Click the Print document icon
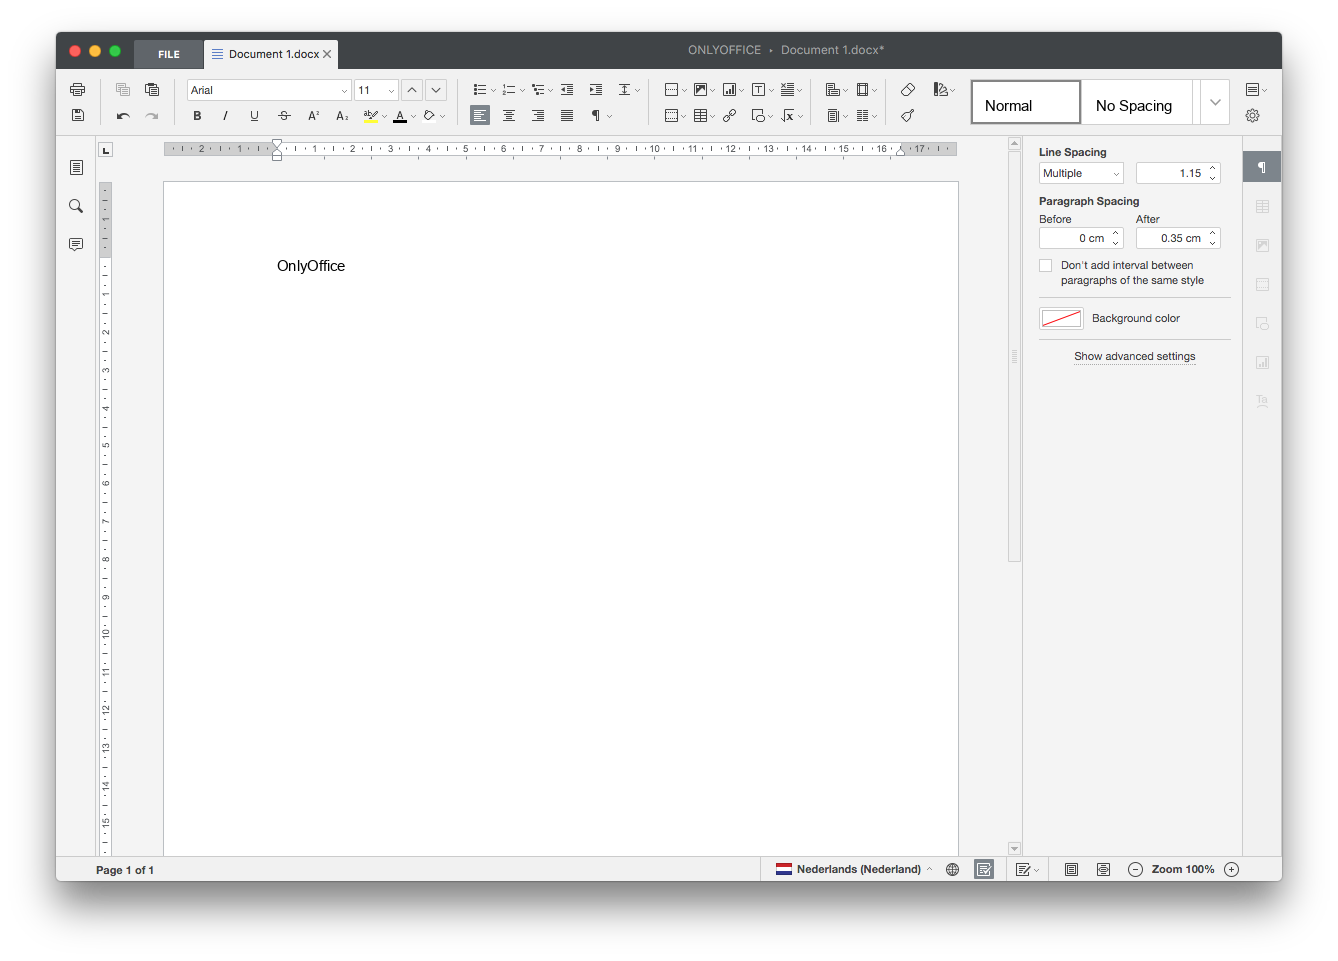 pyautogui.click(x=77, y=90)
